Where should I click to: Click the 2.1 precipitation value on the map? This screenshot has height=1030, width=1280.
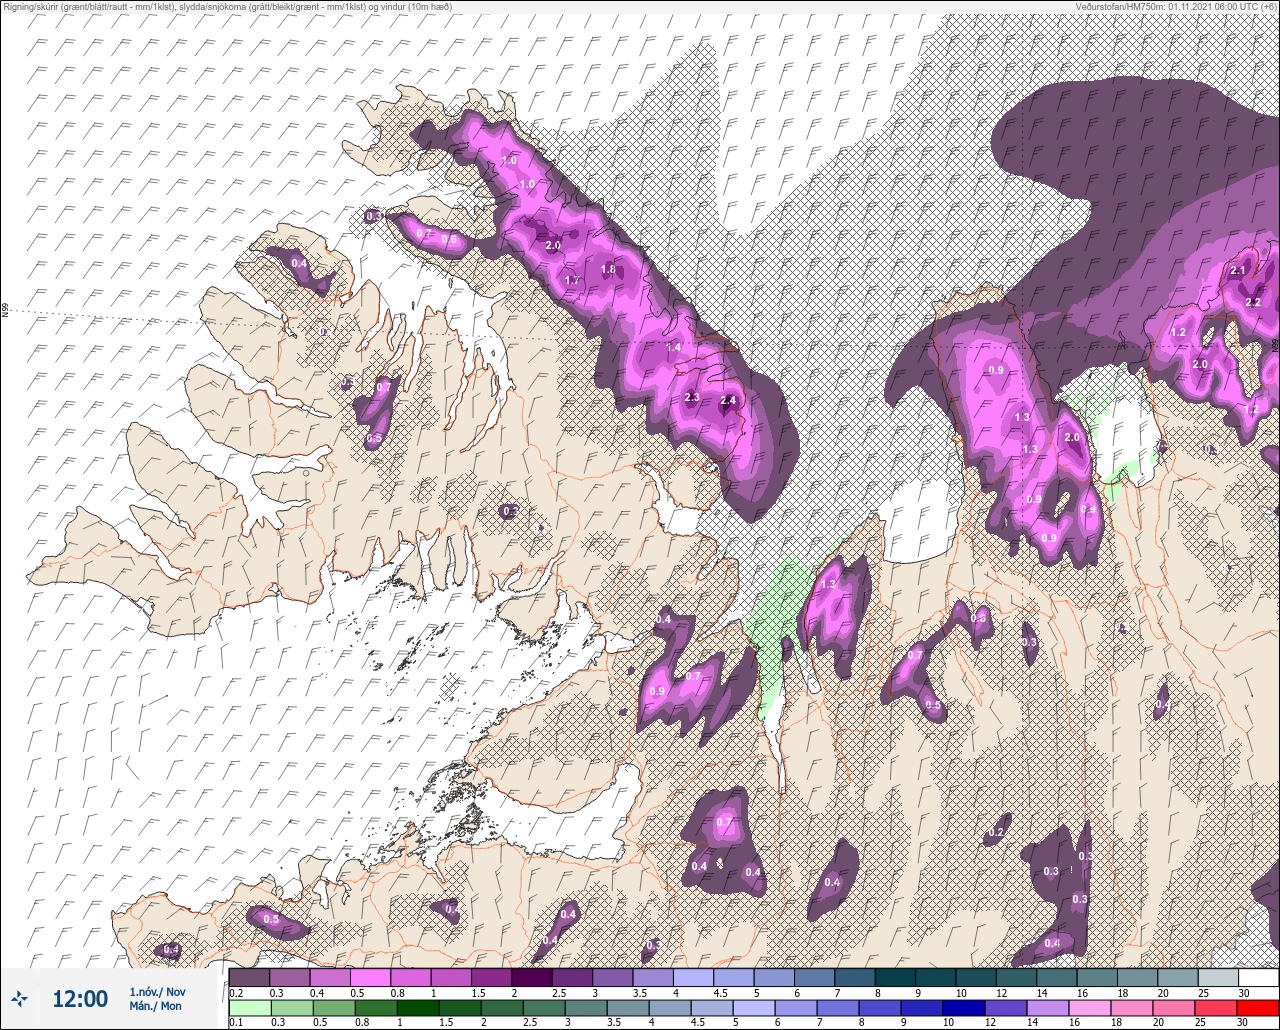(1238, 271)
